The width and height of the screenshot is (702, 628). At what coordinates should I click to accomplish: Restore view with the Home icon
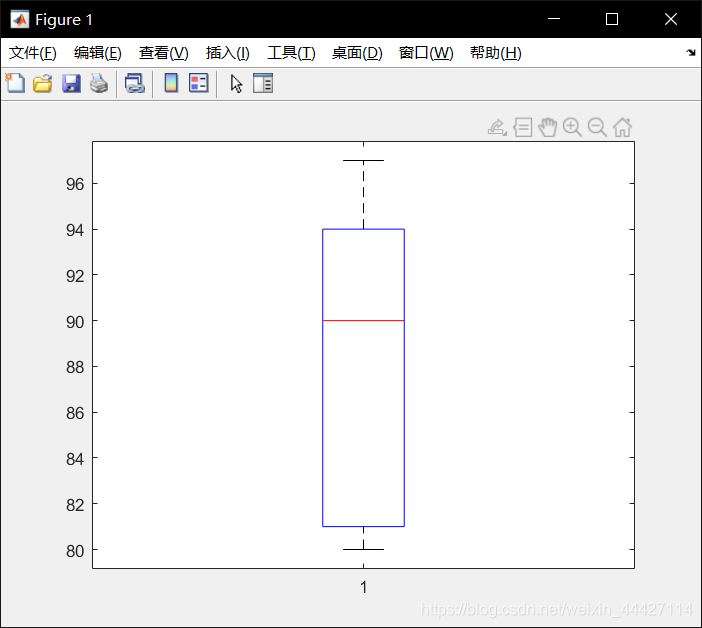click(x=622, y=128)
